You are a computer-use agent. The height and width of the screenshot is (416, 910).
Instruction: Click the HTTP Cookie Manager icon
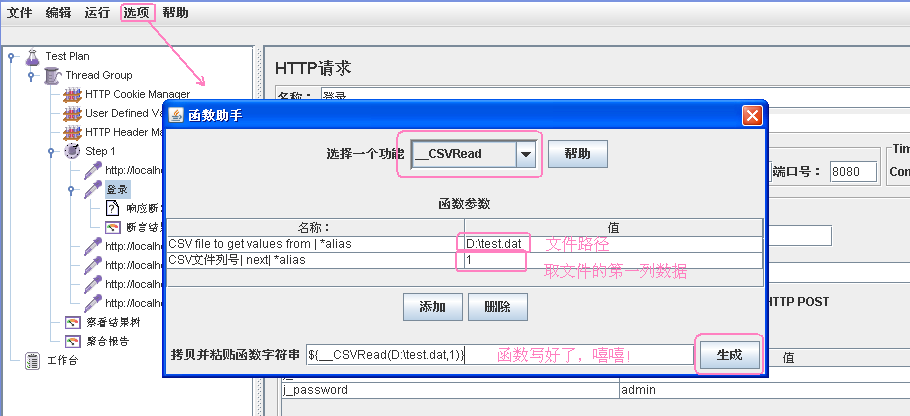(x=72, y=95)
